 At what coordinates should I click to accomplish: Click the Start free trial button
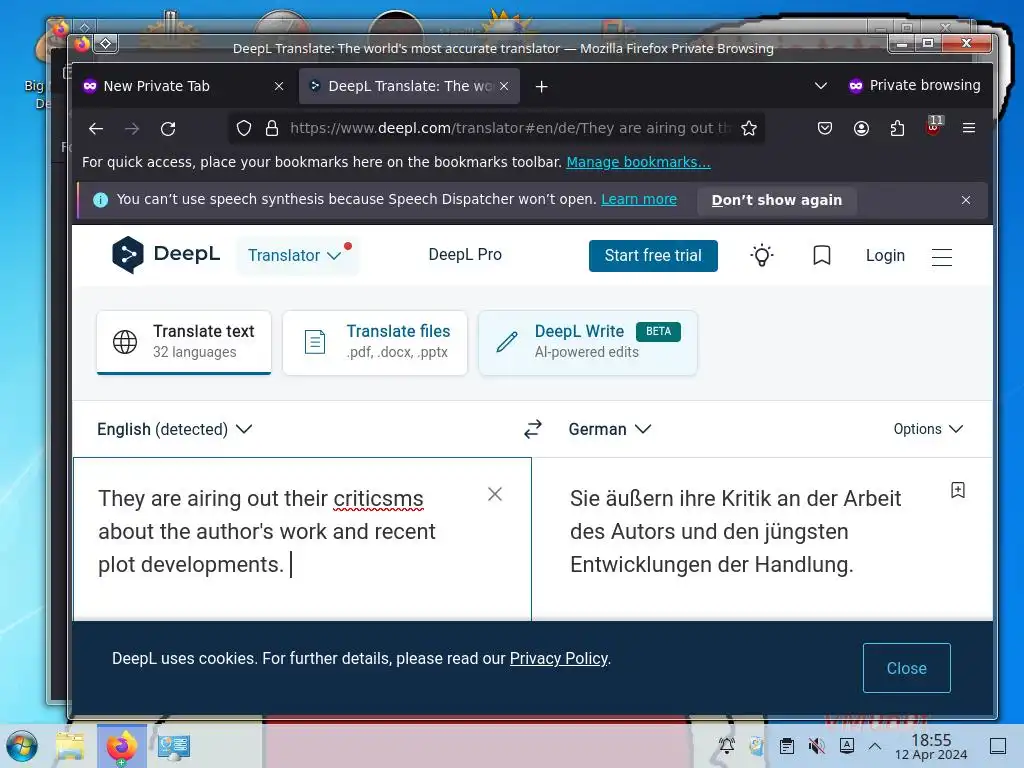click(653, 255)
